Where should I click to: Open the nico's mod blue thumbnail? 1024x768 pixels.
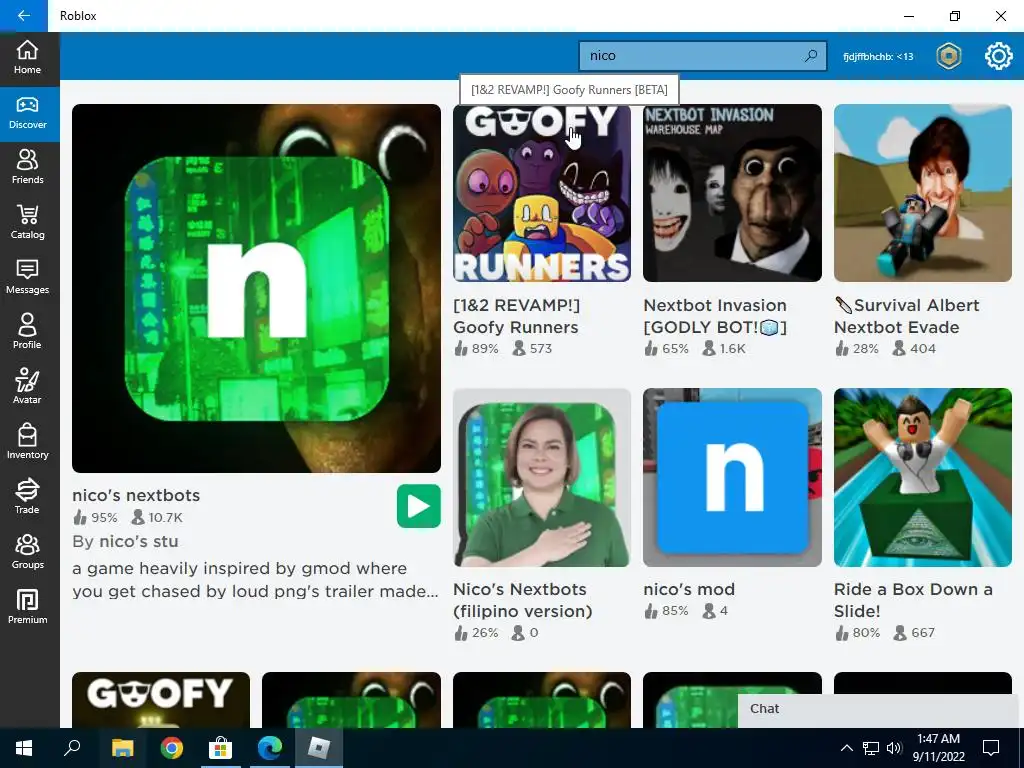click(x=732, y=477)
